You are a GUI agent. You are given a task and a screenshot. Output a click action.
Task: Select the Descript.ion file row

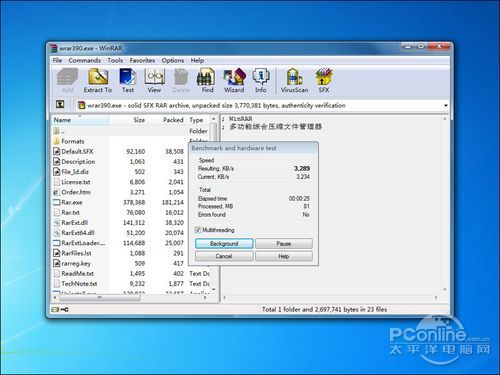[131, 162]
